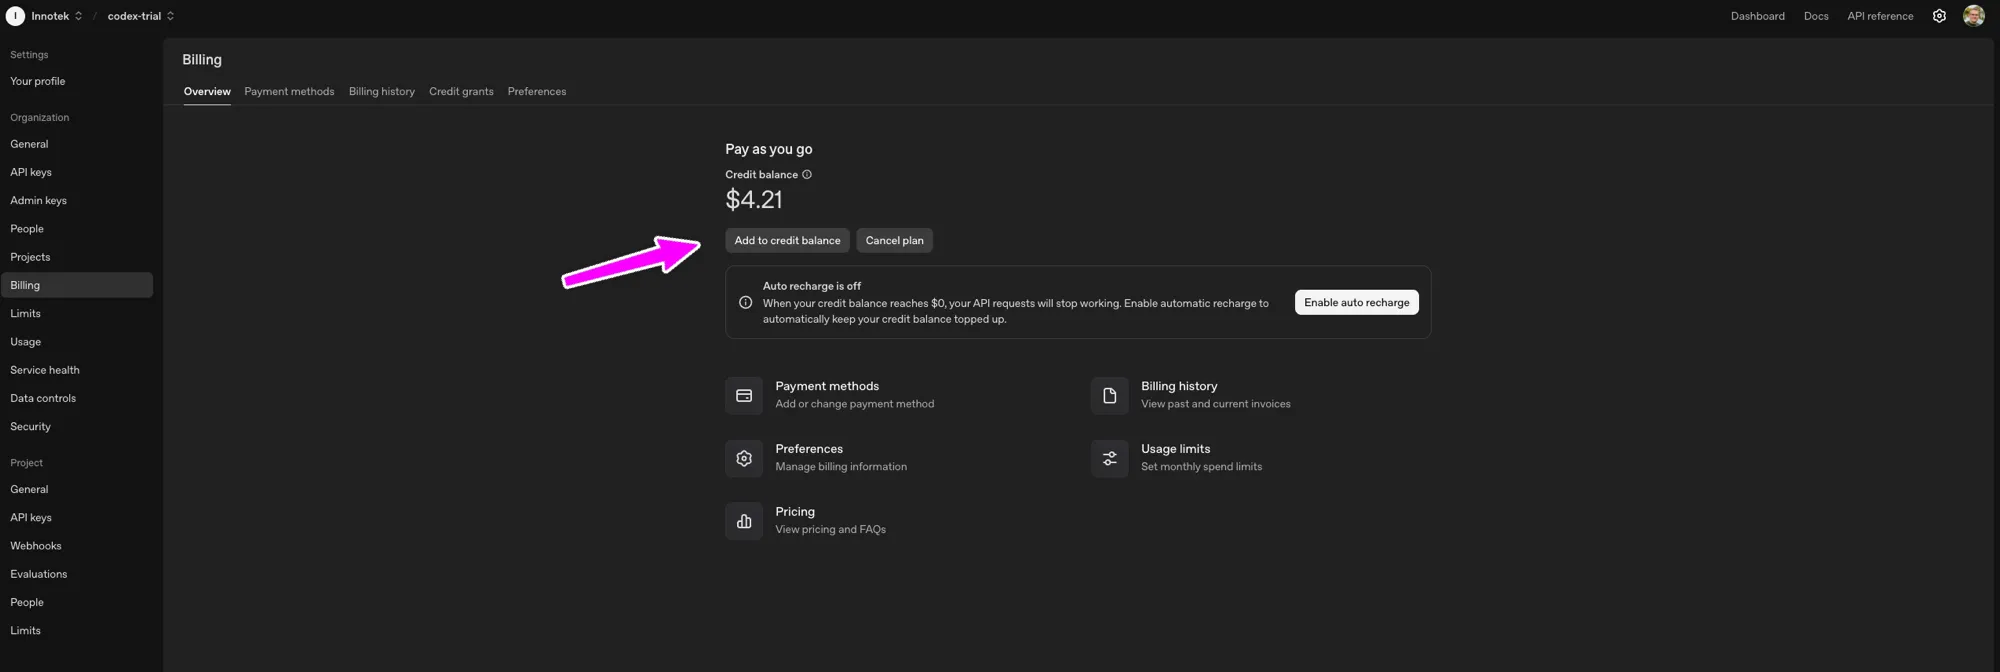Viewport: 2000px width, 672px height.
Task: Click the Innotek organization logo icon
Action: 15,16
